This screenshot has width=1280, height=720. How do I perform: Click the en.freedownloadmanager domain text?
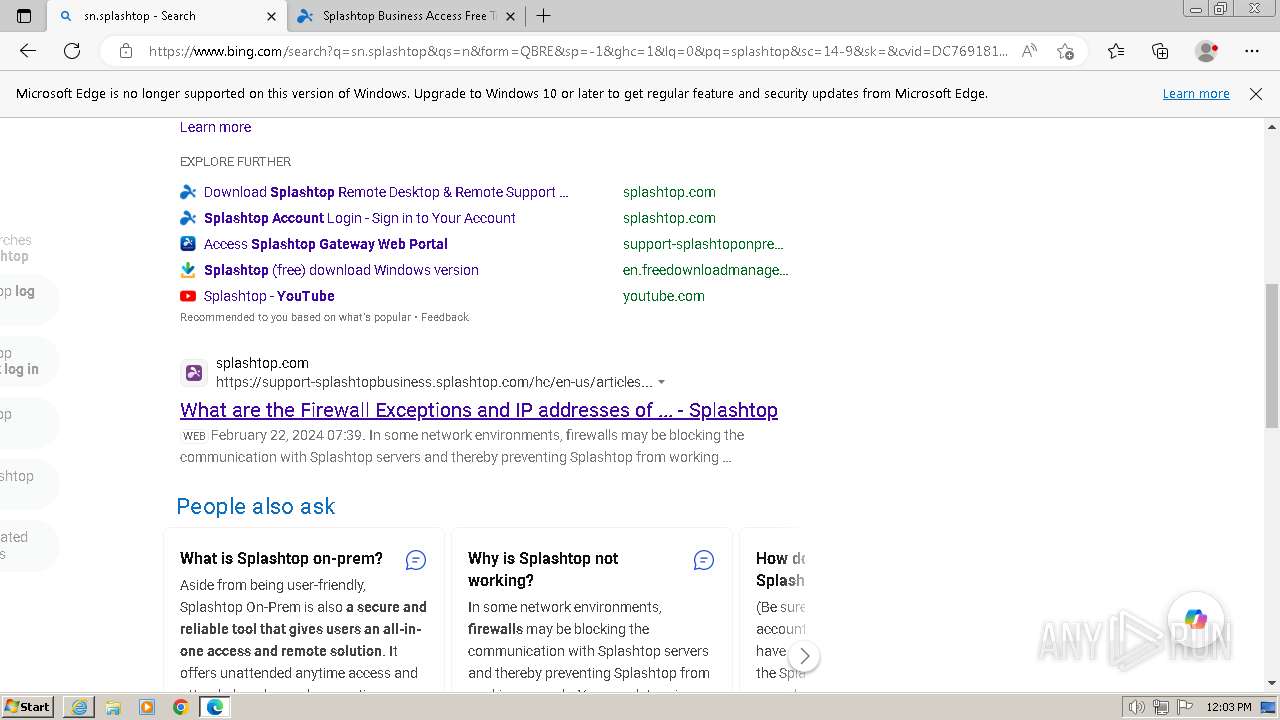[706, 270]
